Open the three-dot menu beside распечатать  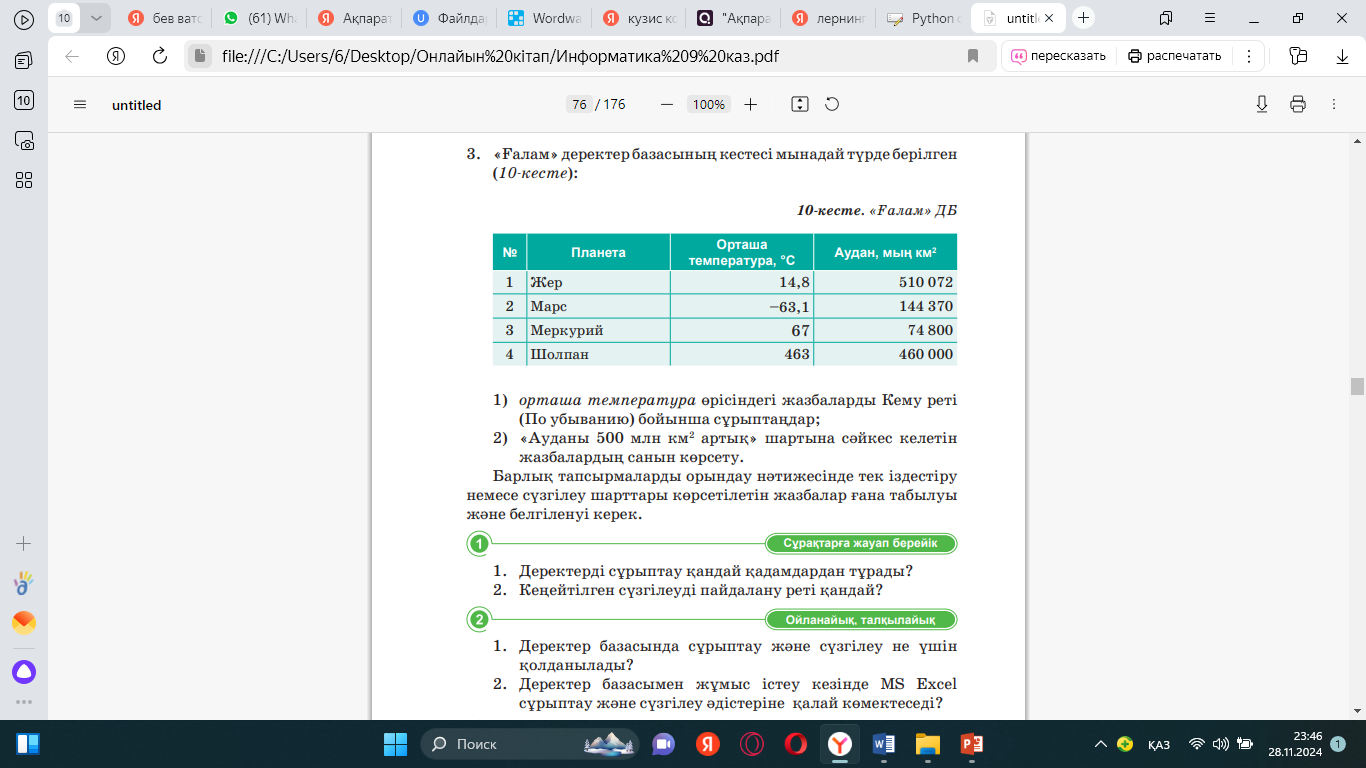coord(1249,56)
